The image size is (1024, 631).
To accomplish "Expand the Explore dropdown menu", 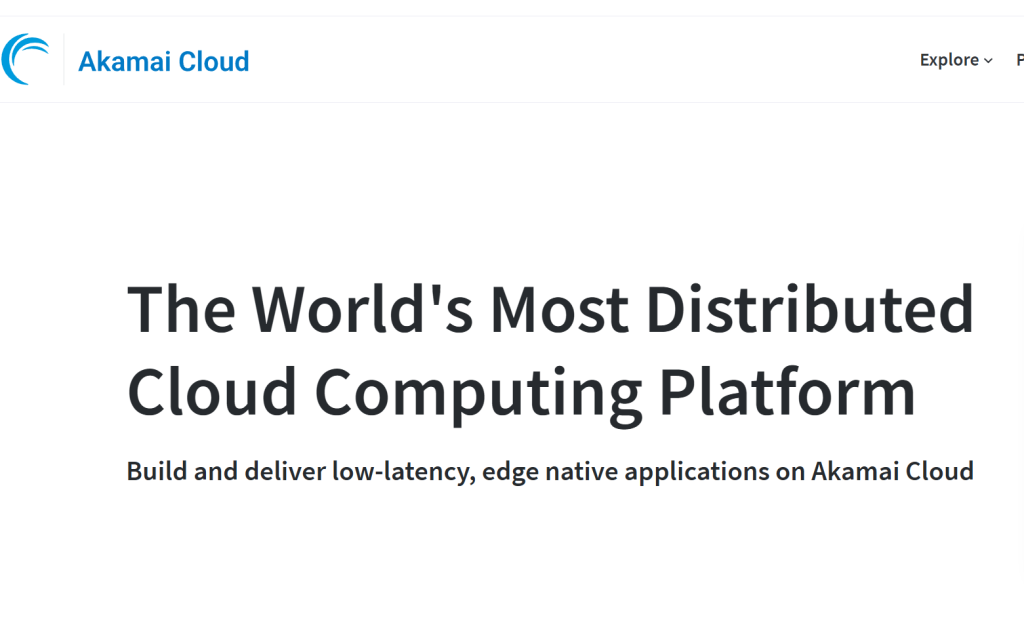I will coord(956,60).
